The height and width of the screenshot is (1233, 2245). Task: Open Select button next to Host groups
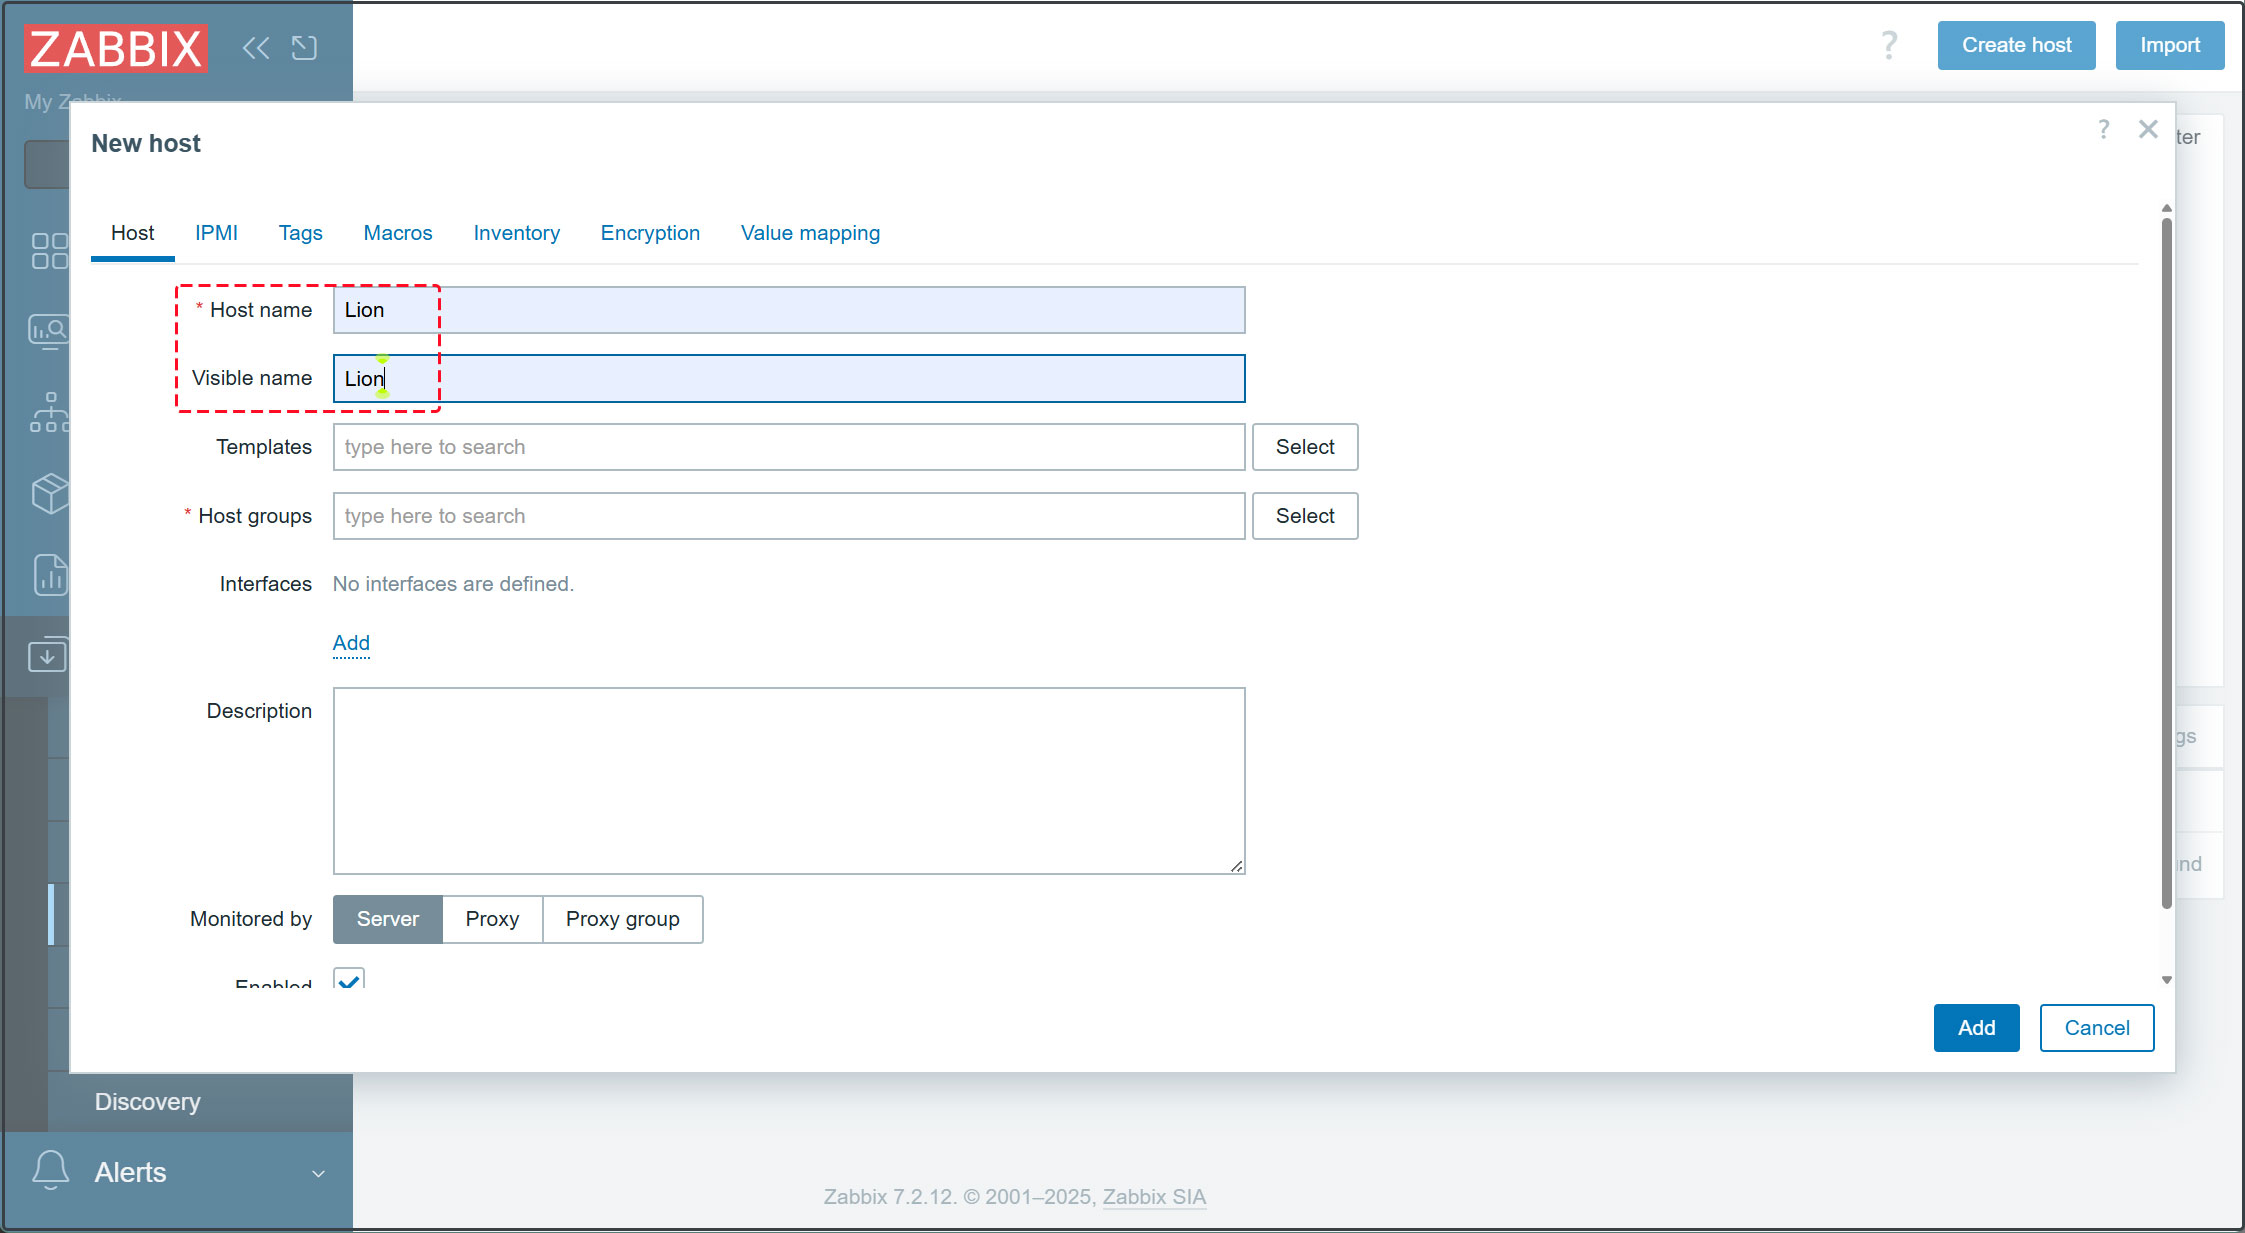1304,516
